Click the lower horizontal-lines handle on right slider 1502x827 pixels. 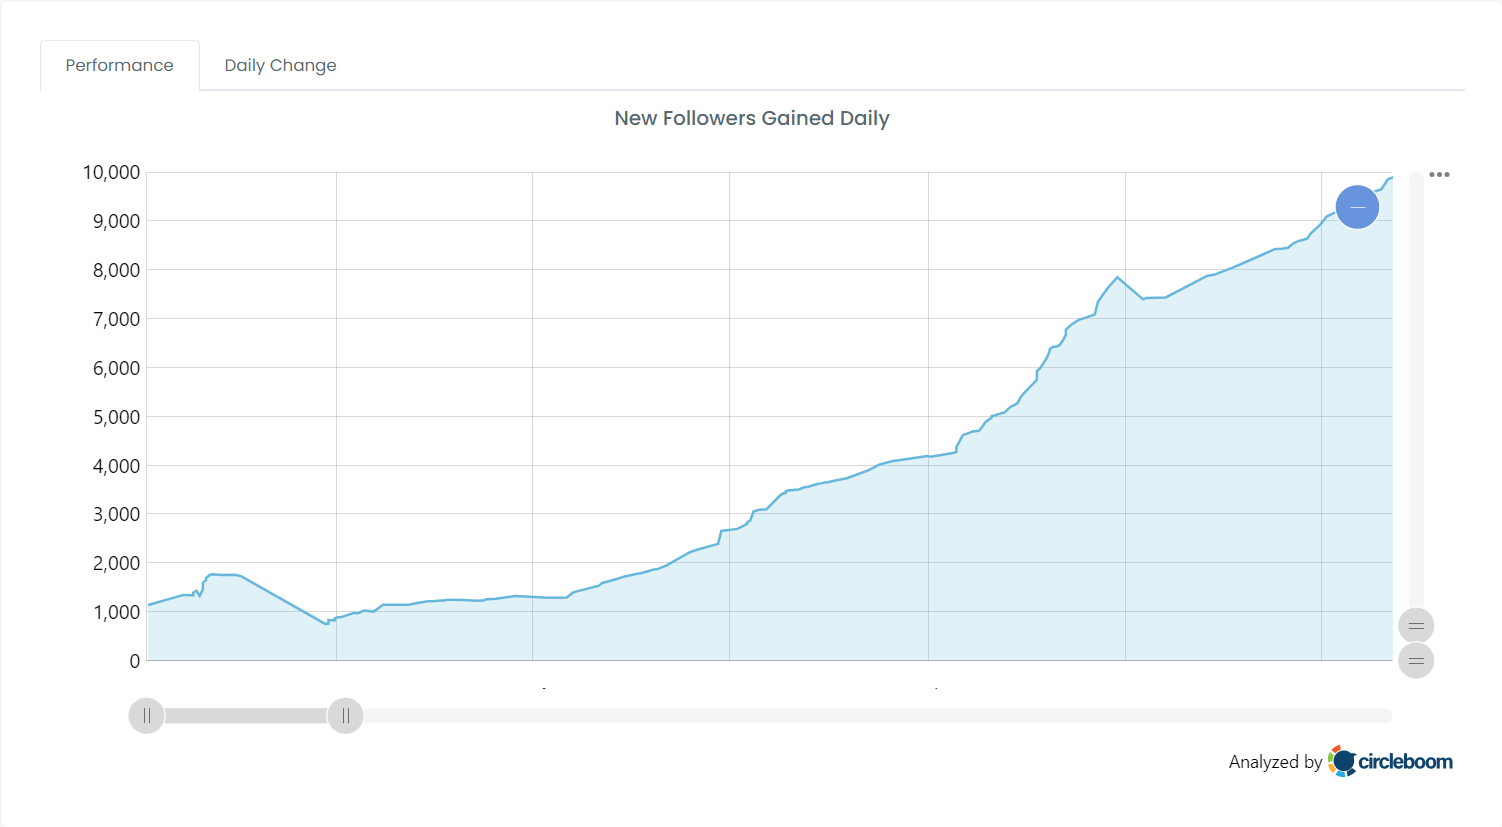[x=1416, y=660]
